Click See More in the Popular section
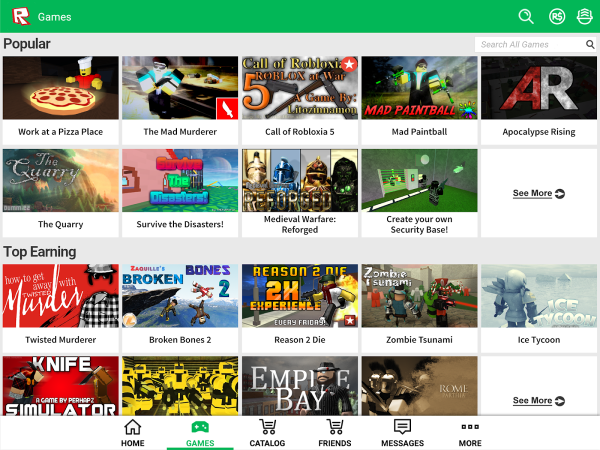 (539, 193)
